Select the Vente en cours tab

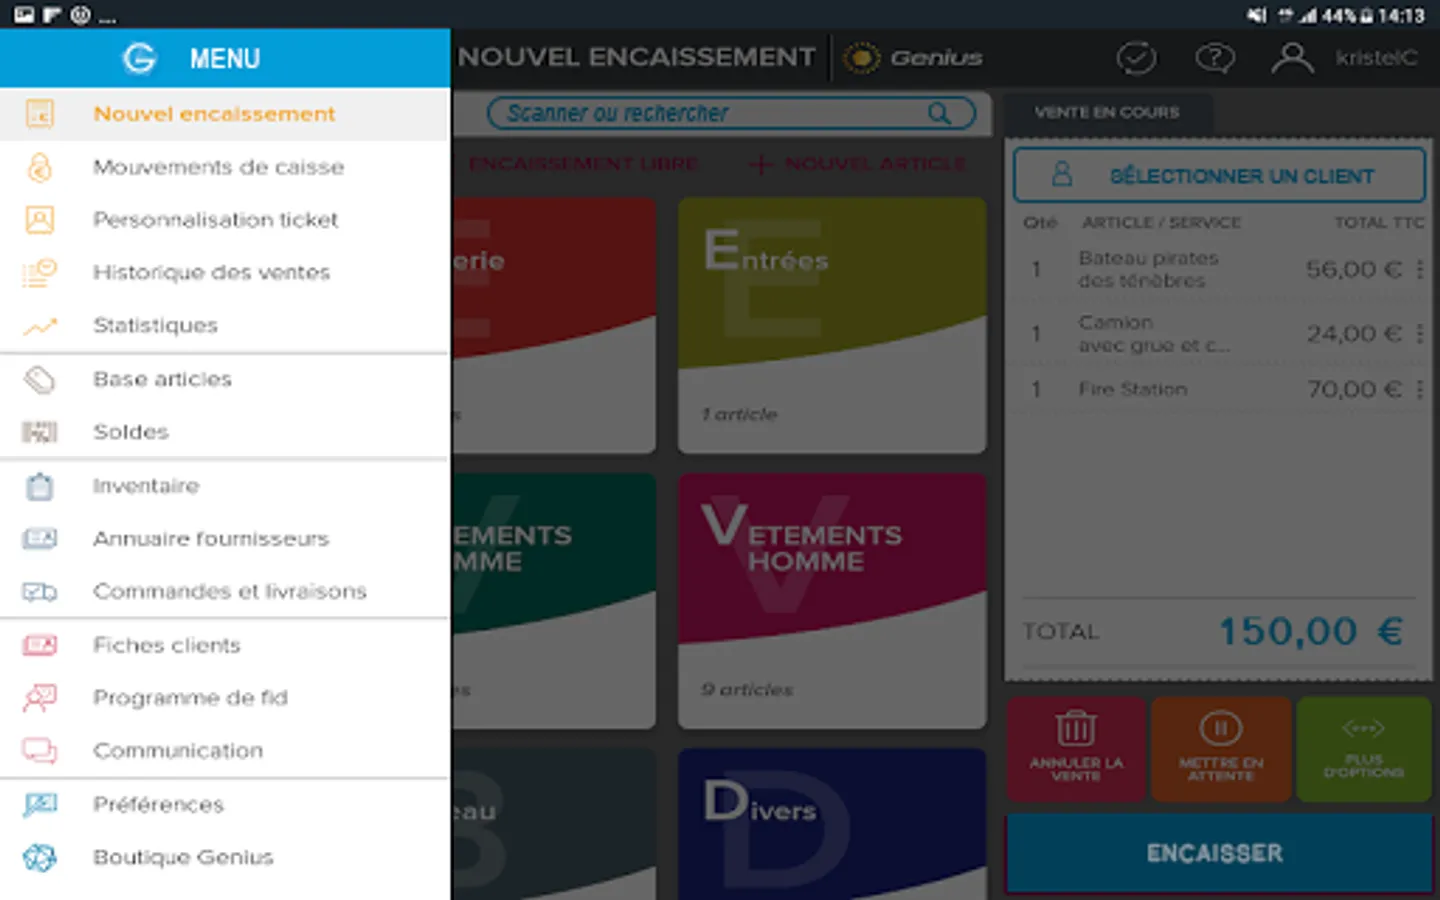click(1107, 113)
